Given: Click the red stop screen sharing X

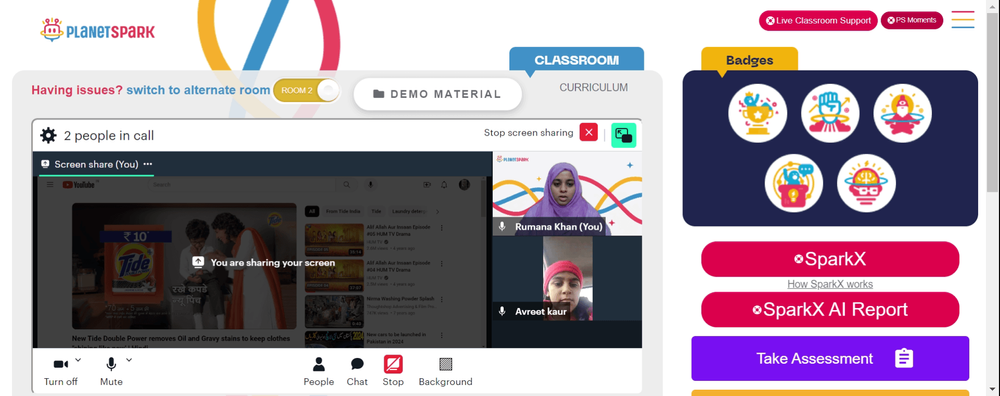Looking at the screenshot, I should pyautogui.click(x=589, y=133).
